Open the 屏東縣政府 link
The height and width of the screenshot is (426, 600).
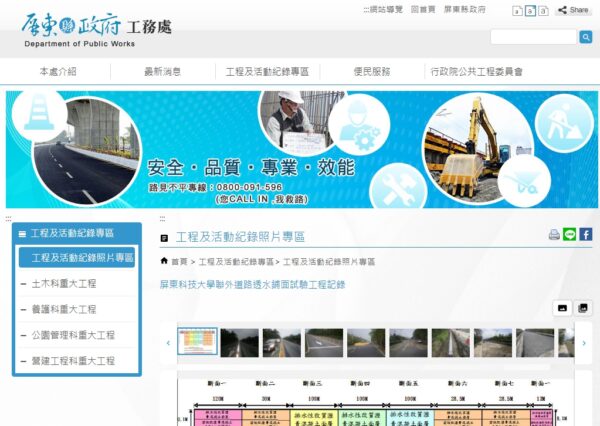[465, 10]
